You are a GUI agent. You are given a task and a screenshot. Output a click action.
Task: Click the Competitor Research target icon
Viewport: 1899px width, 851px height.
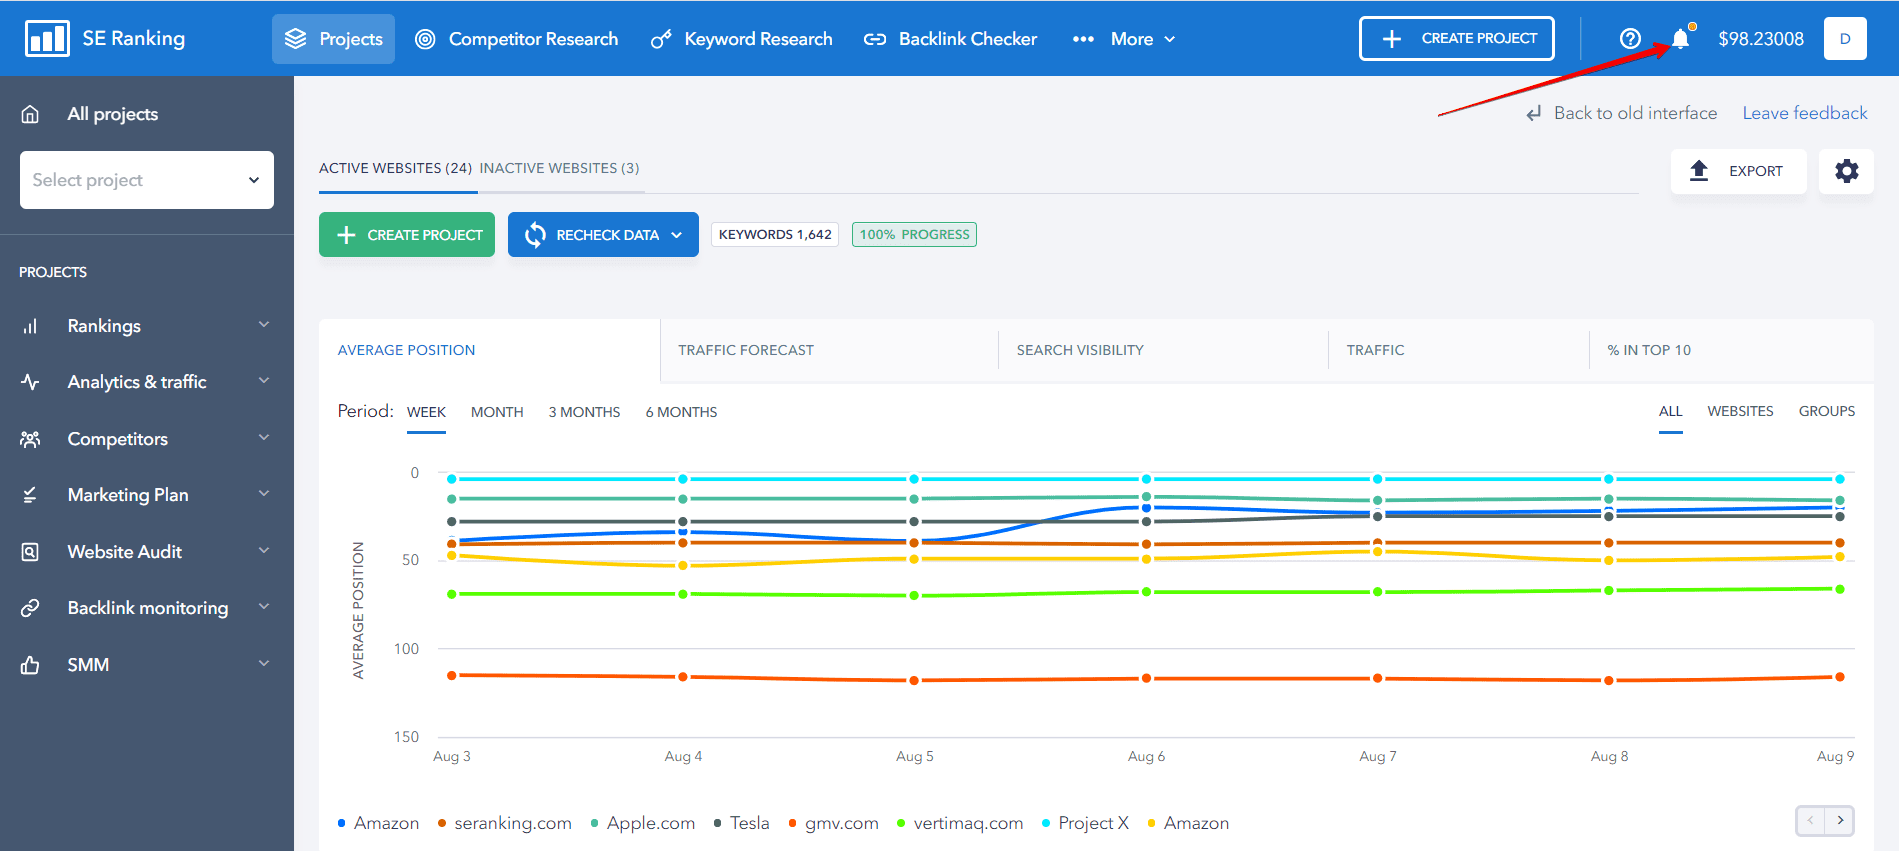425,39
